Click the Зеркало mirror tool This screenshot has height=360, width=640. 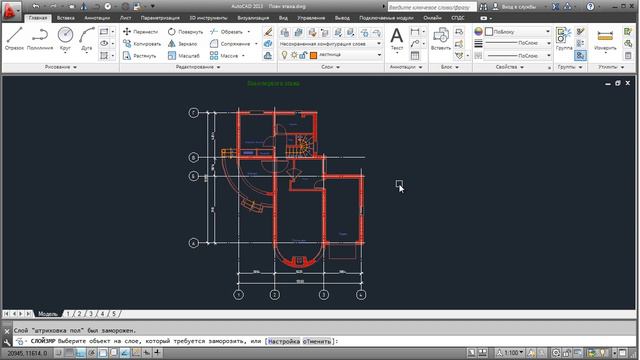coord(182,44)
